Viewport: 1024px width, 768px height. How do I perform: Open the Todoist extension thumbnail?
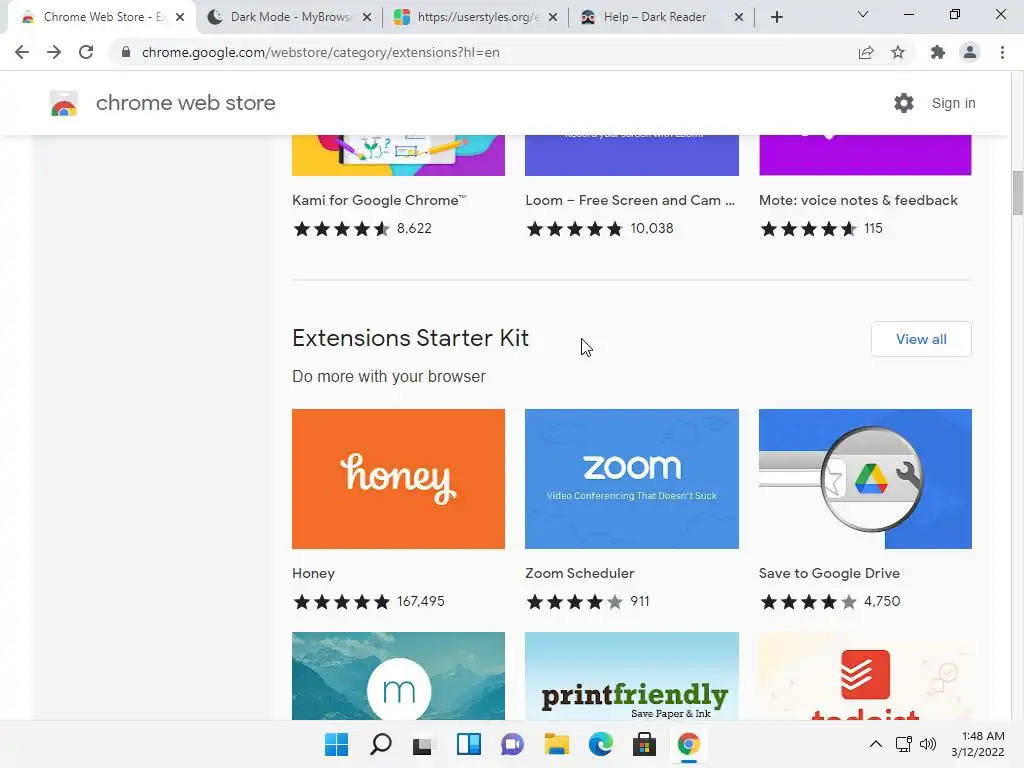point(865,676)
